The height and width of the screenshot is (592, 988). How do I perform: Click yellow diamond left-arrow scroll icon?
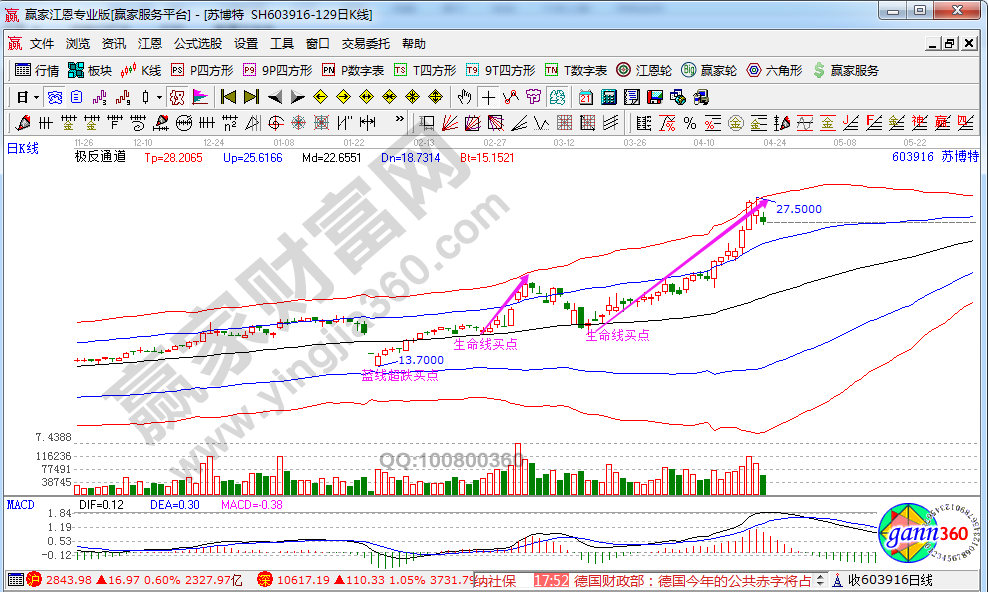tap(320, 98)
